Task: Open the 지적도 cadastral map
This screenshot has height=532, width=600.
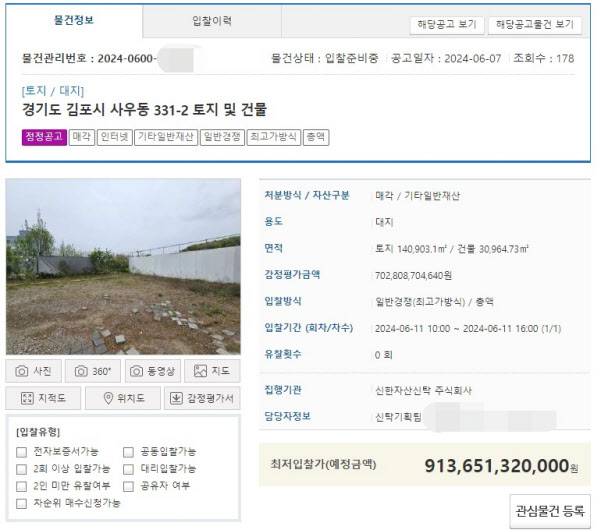Action: pyautogui.click(x=43, y=398)
